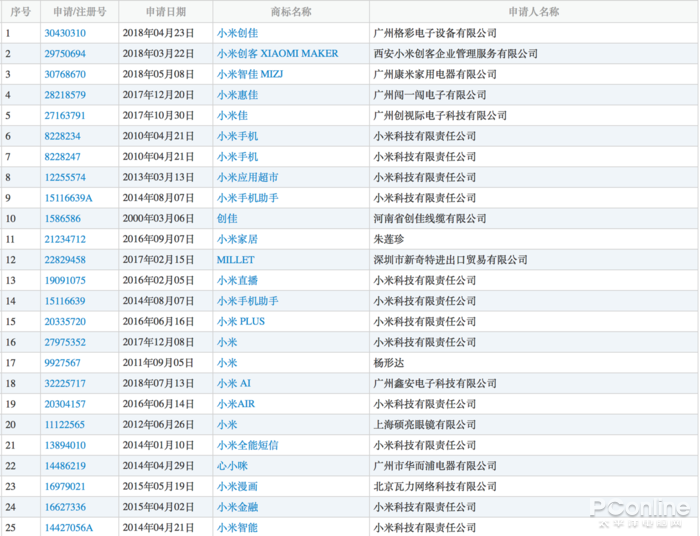Select applicant 杨形达
This screenshot has width=700, height=536.
tap(388, 363)
